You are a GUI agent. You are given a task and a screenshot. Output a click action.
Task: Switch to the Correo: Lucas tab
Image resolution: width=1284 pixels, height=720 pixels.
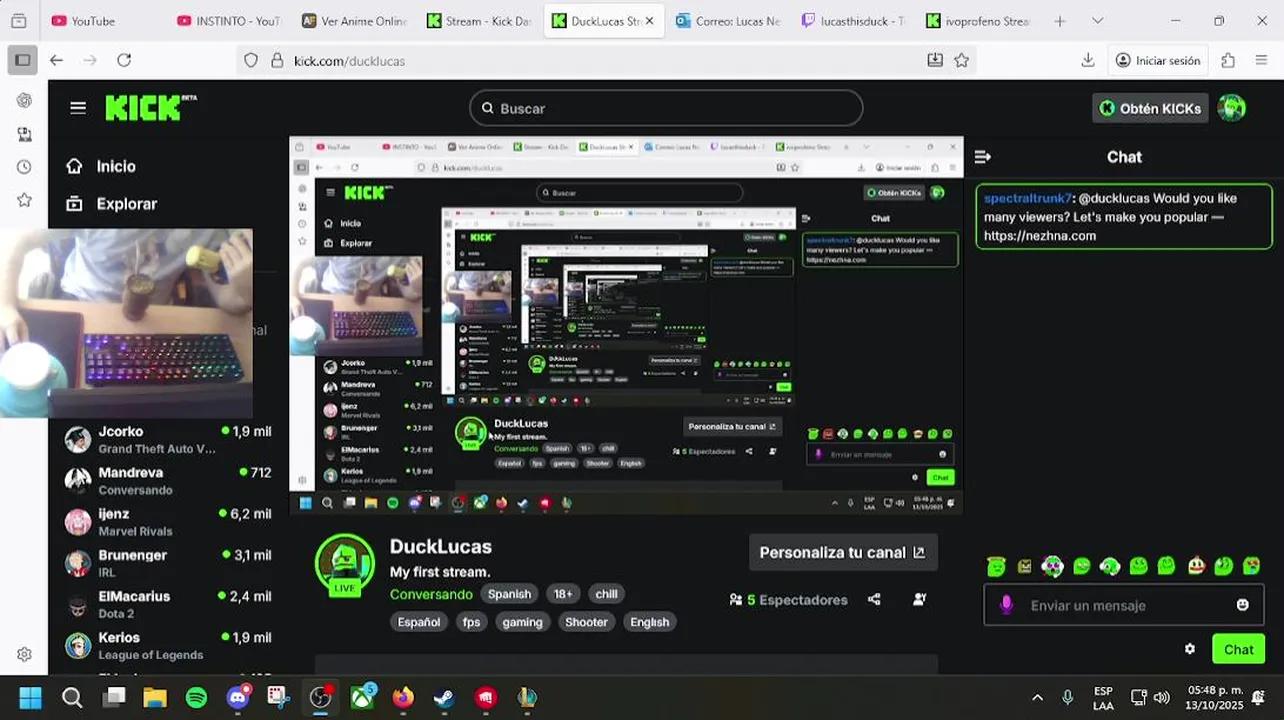tap(727, 21)
